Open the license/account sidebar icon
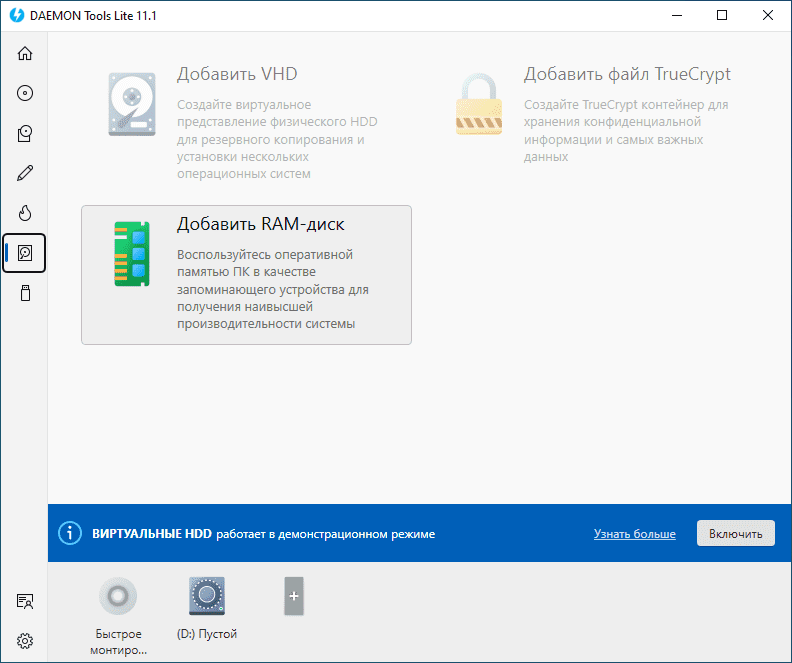This screenshot has height=663, width=792. tap(25, 601)
